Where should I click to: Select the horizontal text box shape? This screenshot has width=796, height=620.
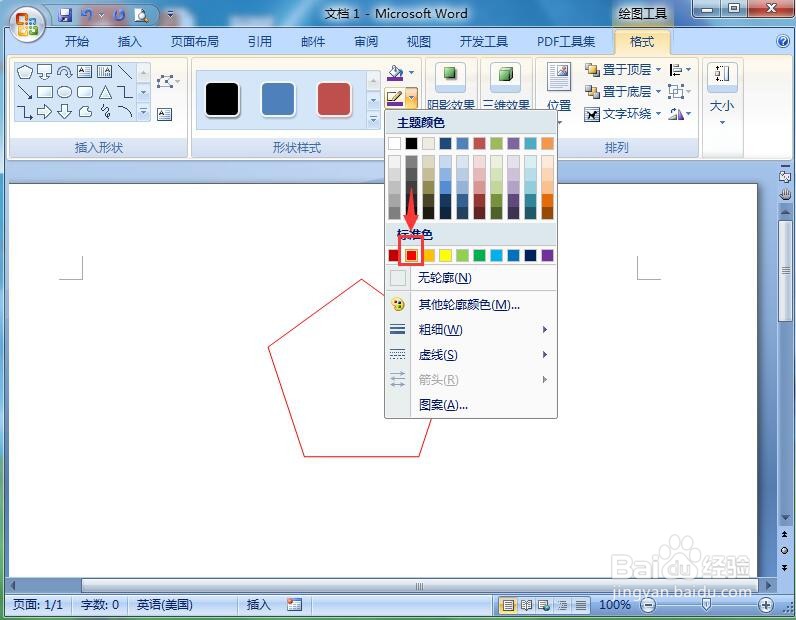(84, 72)
